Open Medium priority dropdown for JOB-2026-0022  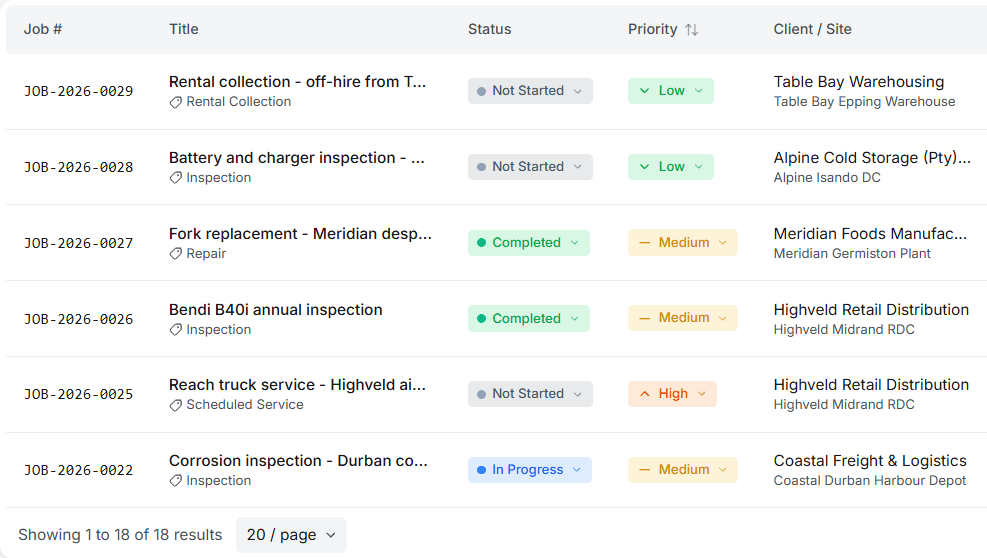682,470
